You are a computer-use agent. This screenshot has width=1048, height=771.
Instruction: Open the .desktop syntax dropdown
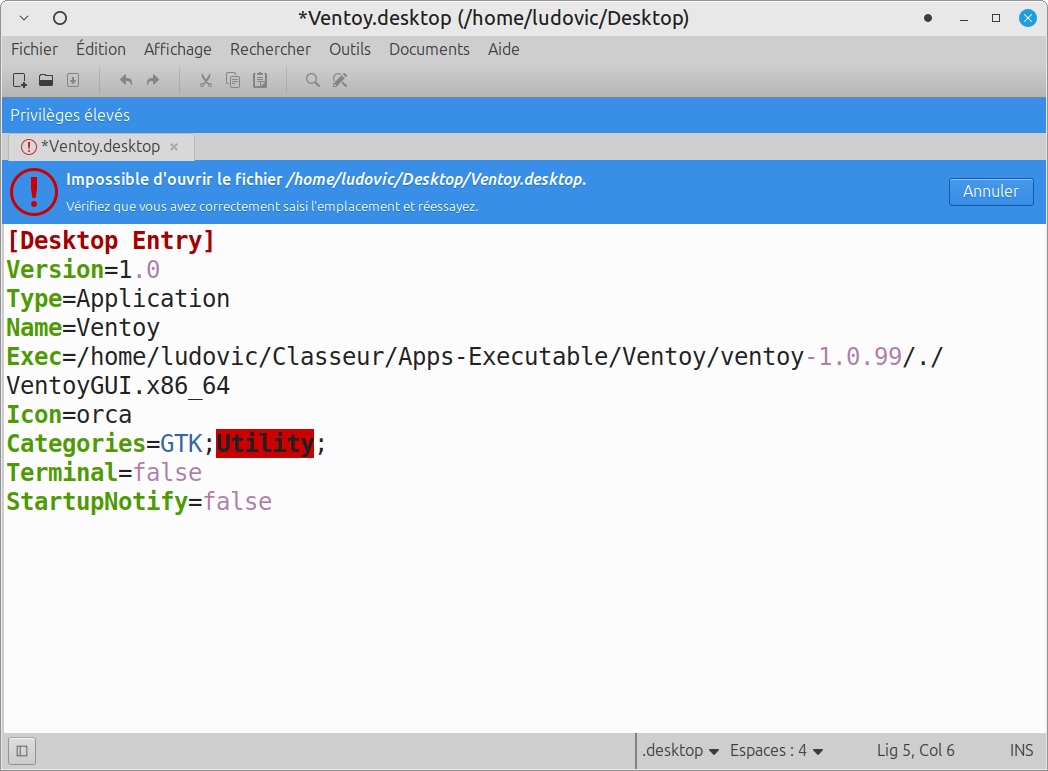point(680,751)
